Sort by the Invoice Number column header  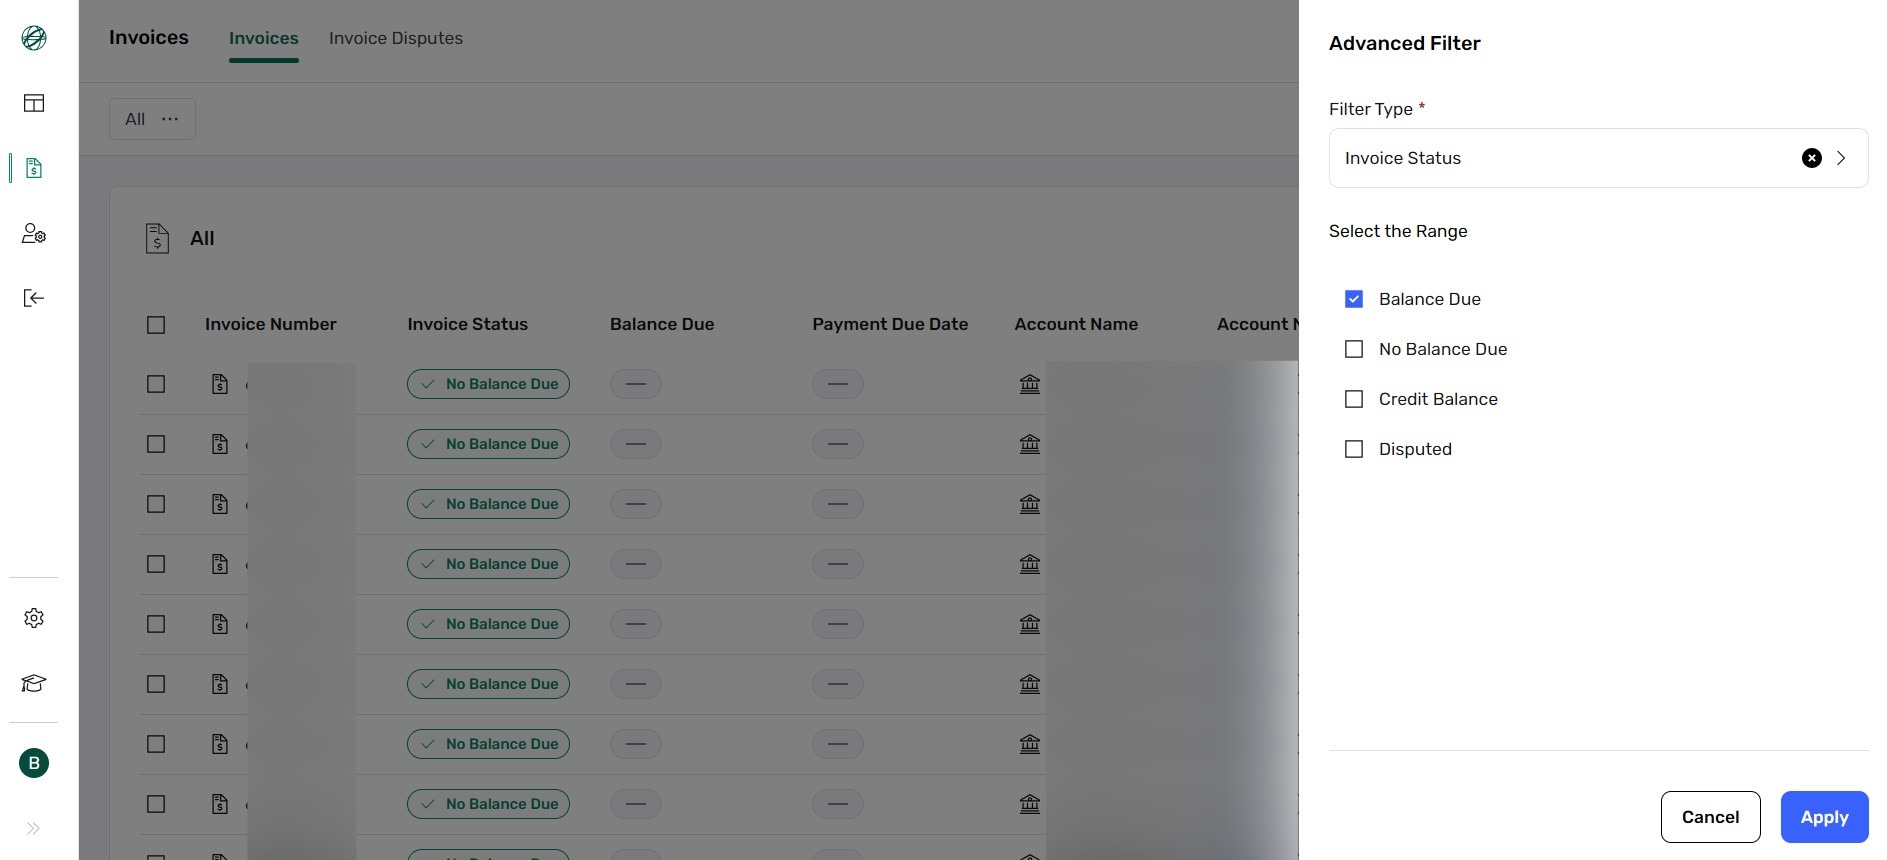[271, 324]
